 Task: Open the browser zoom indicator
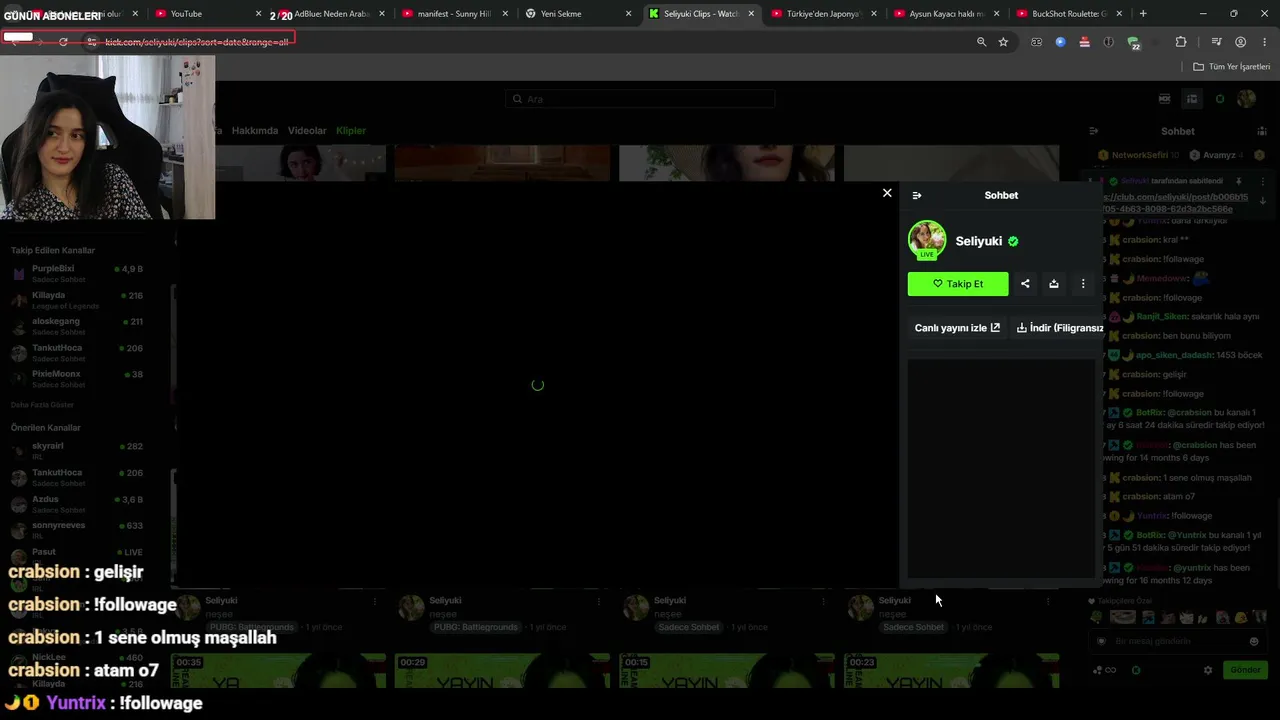coord(981,42)
